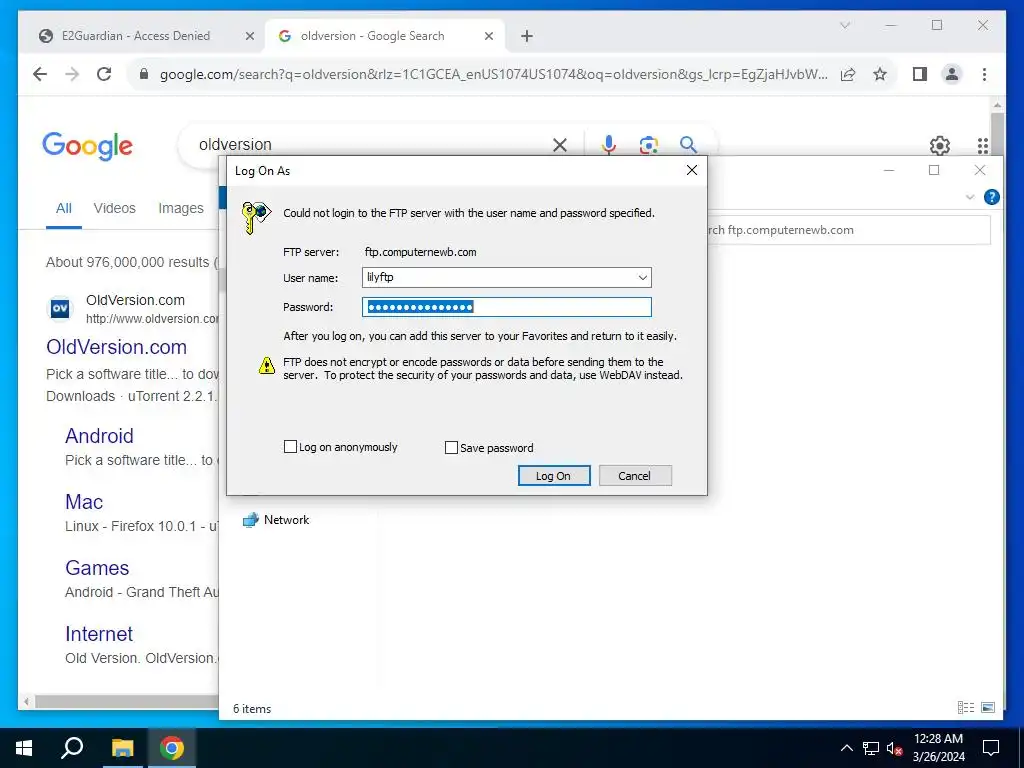Open the Android sitelink

[99, 436]
